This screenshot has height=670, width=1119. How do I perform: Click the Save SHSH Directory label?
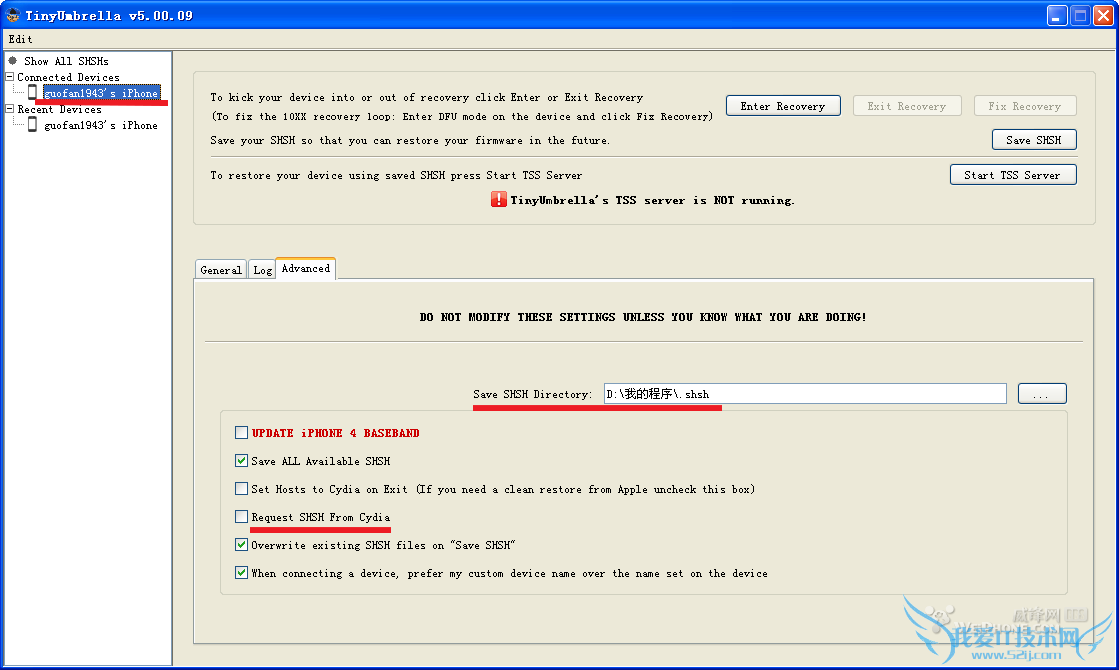532,394
